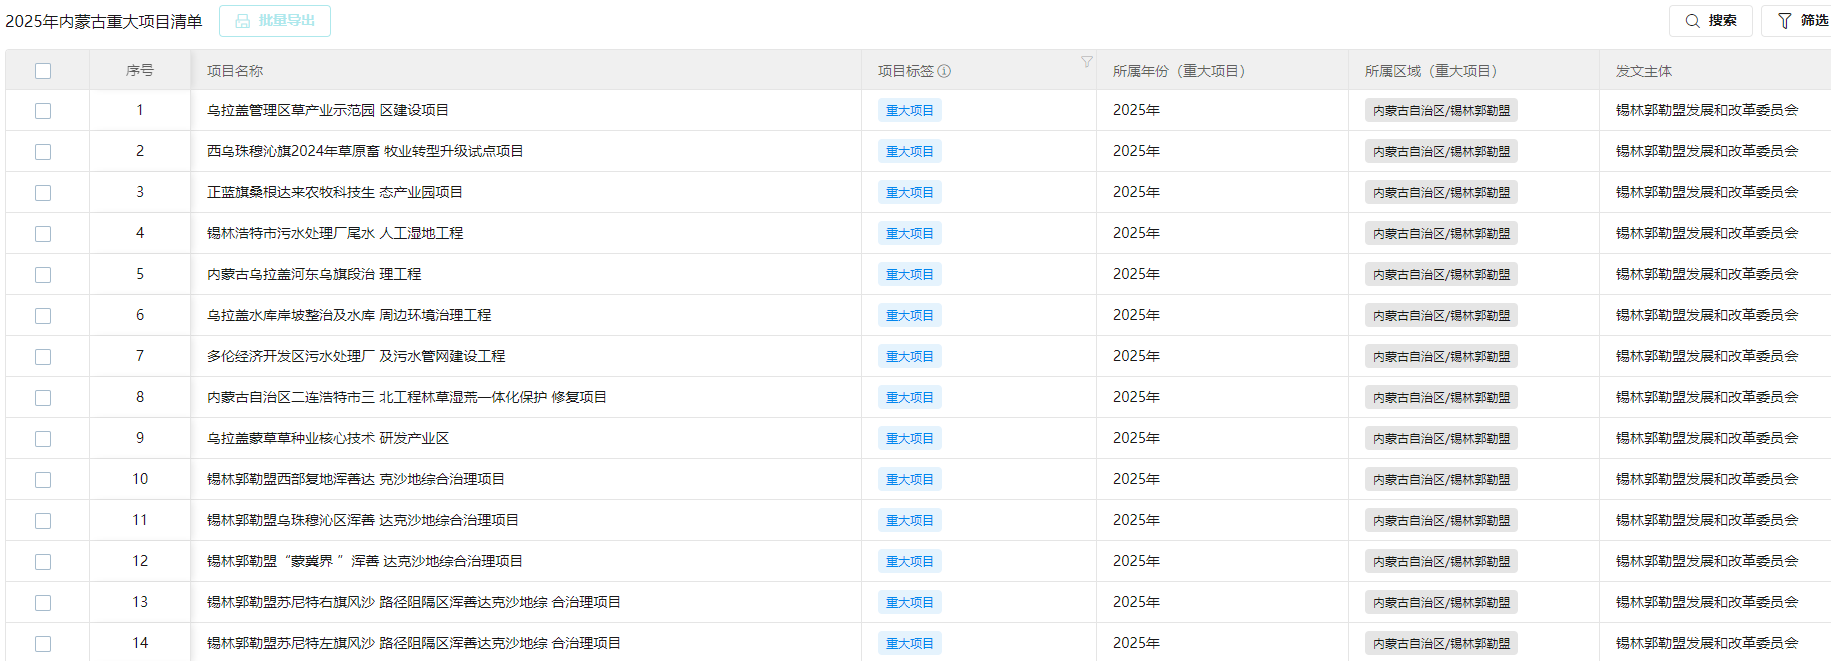Click the 项目名称 column header
This screenshot has width=1831, height=661.
click(x=235, y=71)
